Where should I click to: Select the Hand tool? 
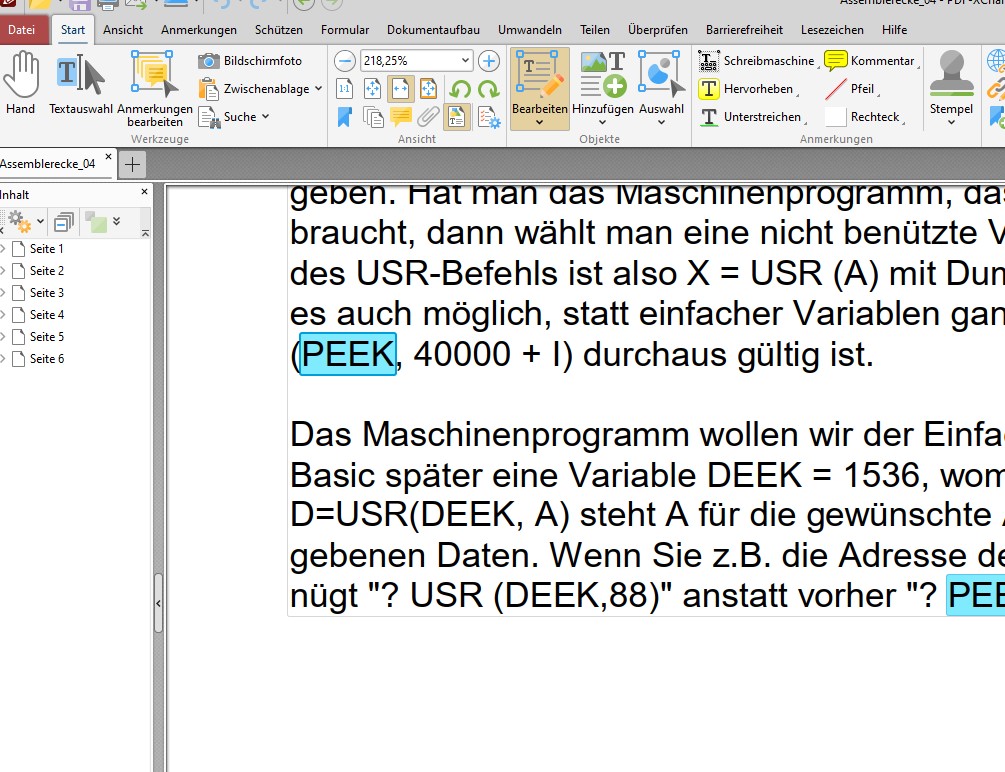tap(20, 84)
